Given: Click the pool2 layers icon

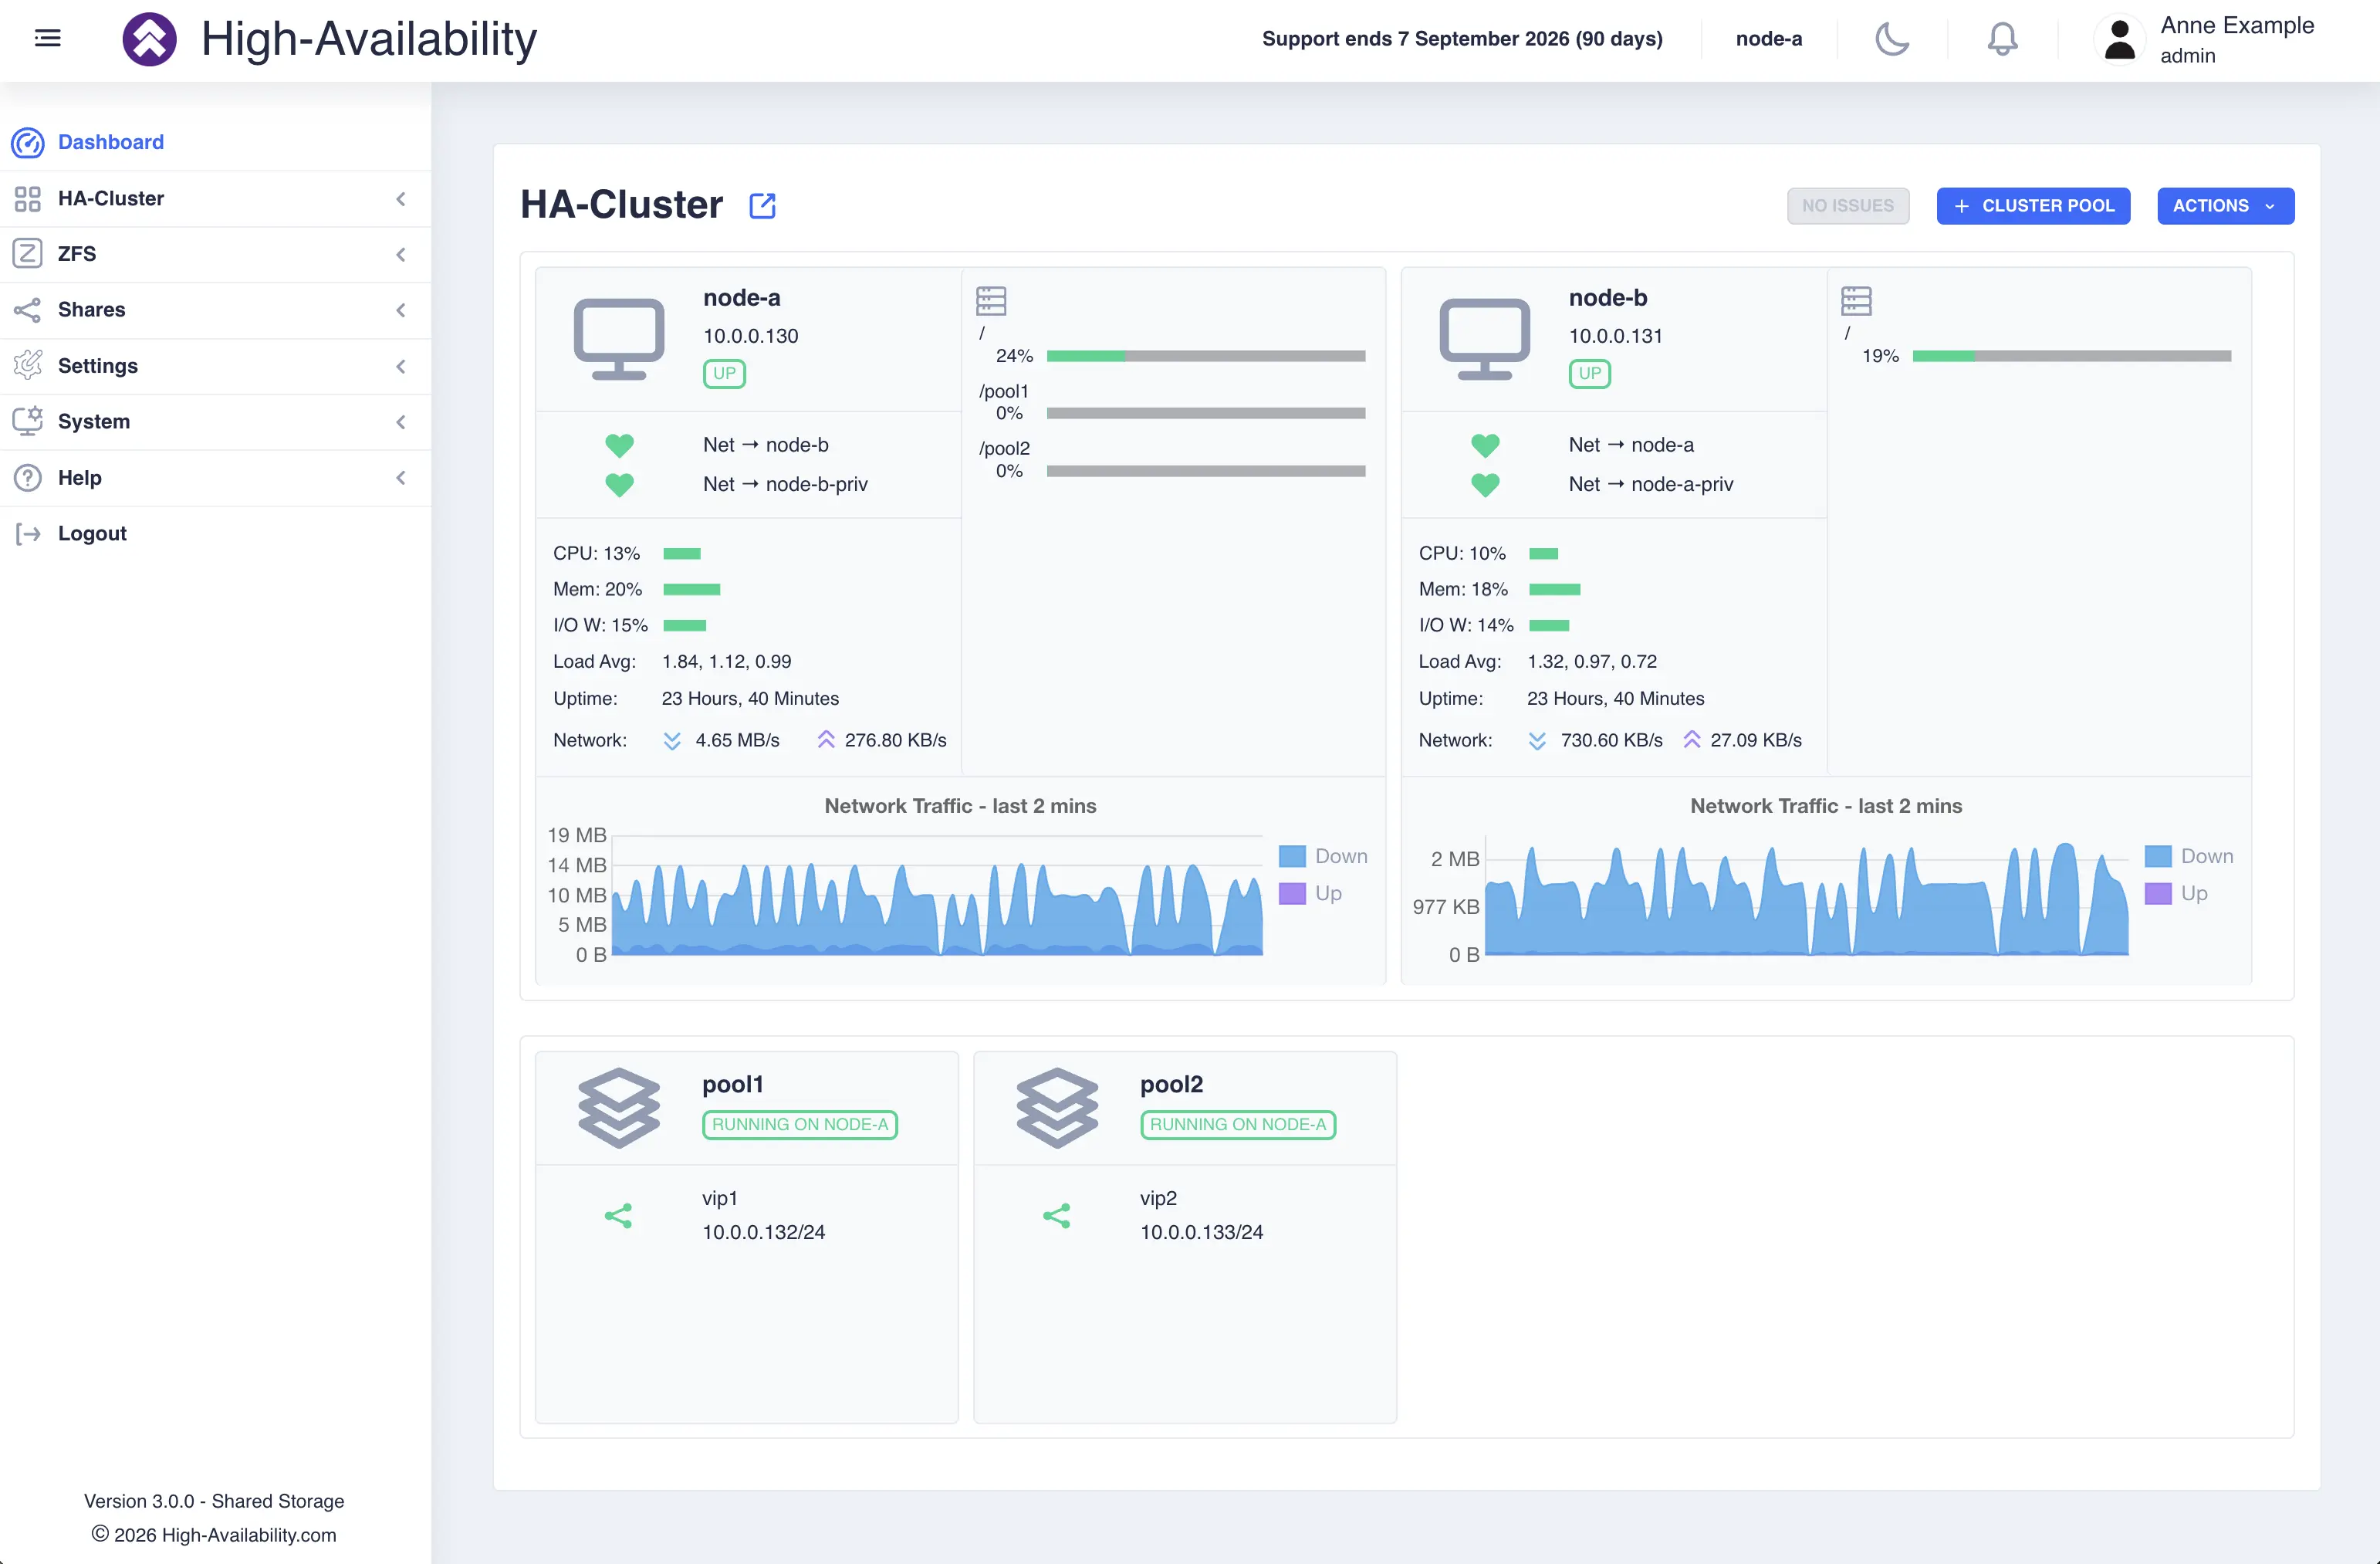Looking at the screenshot, I should pos(1057,1108).
